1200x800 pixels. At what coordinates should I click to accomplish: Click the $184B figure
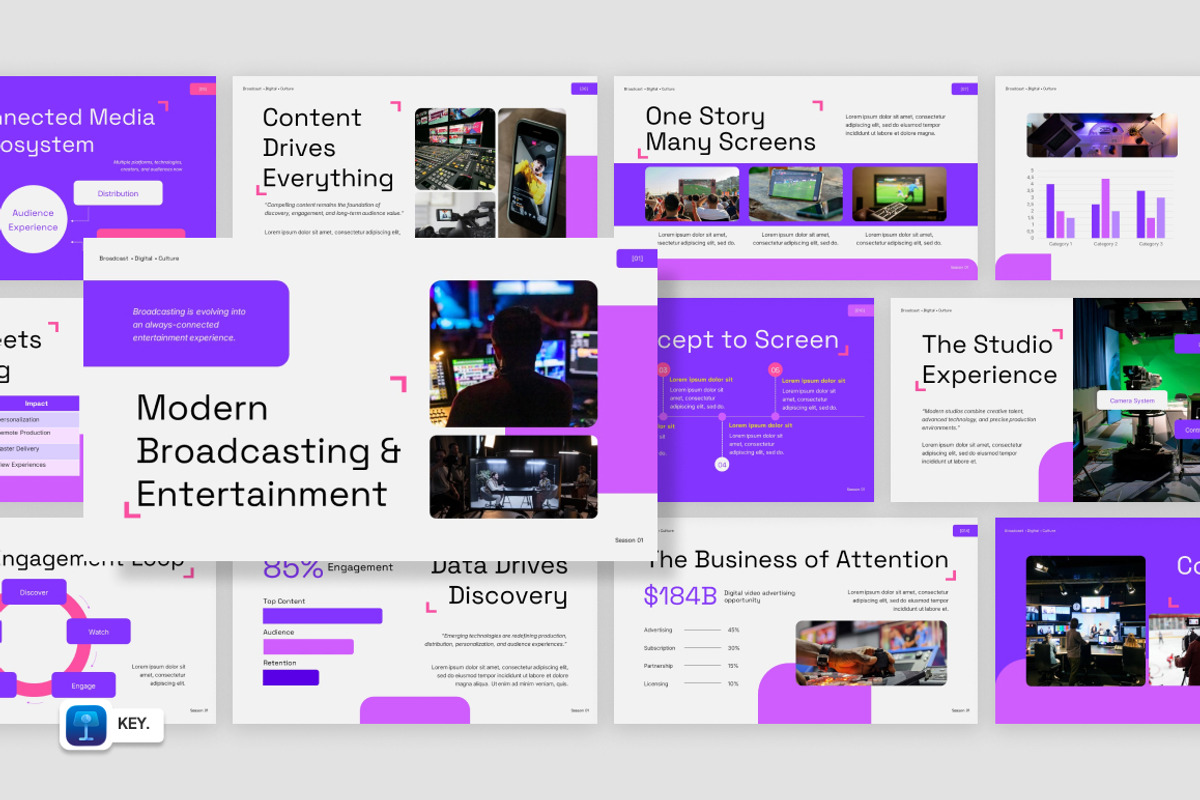pyautogui.click(x=680, y=596)
